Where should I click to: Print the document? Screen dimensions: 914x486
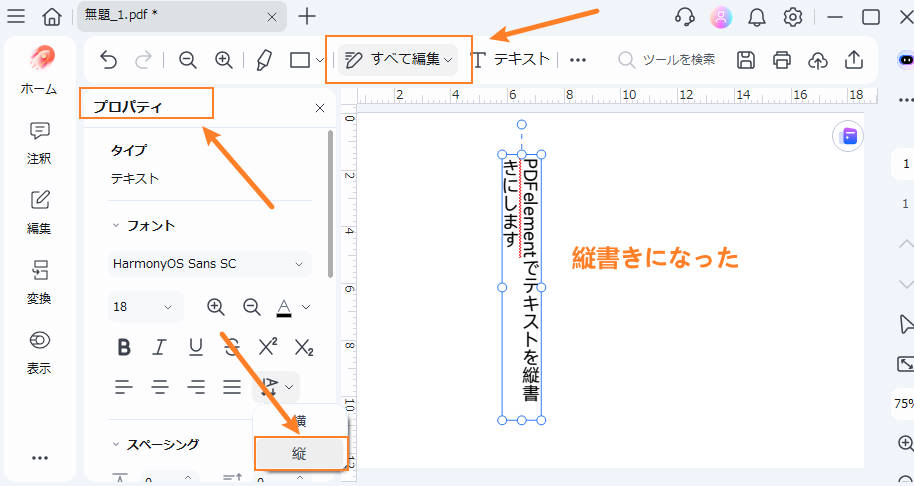pyautogui.click(x=782, y=59)
